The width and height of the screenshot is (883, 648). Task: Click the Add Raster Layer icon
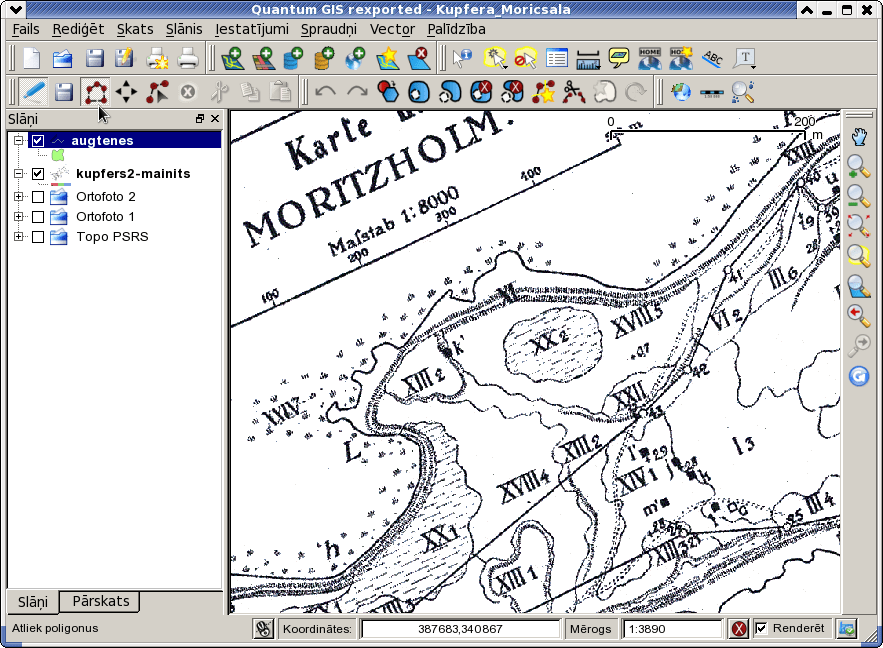(x=264, y=58)
